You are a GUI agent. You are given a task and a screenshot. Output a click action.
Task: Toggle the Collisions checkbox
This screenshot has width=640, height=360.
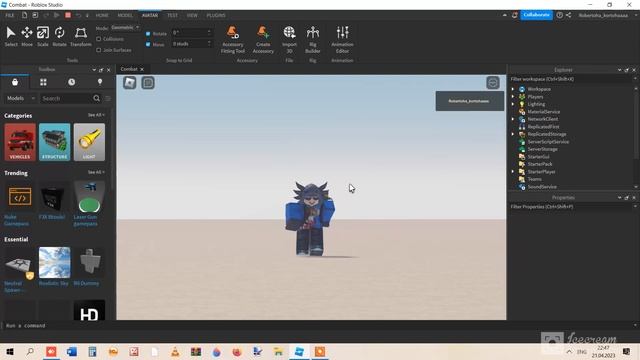click(x=98, y=39)
